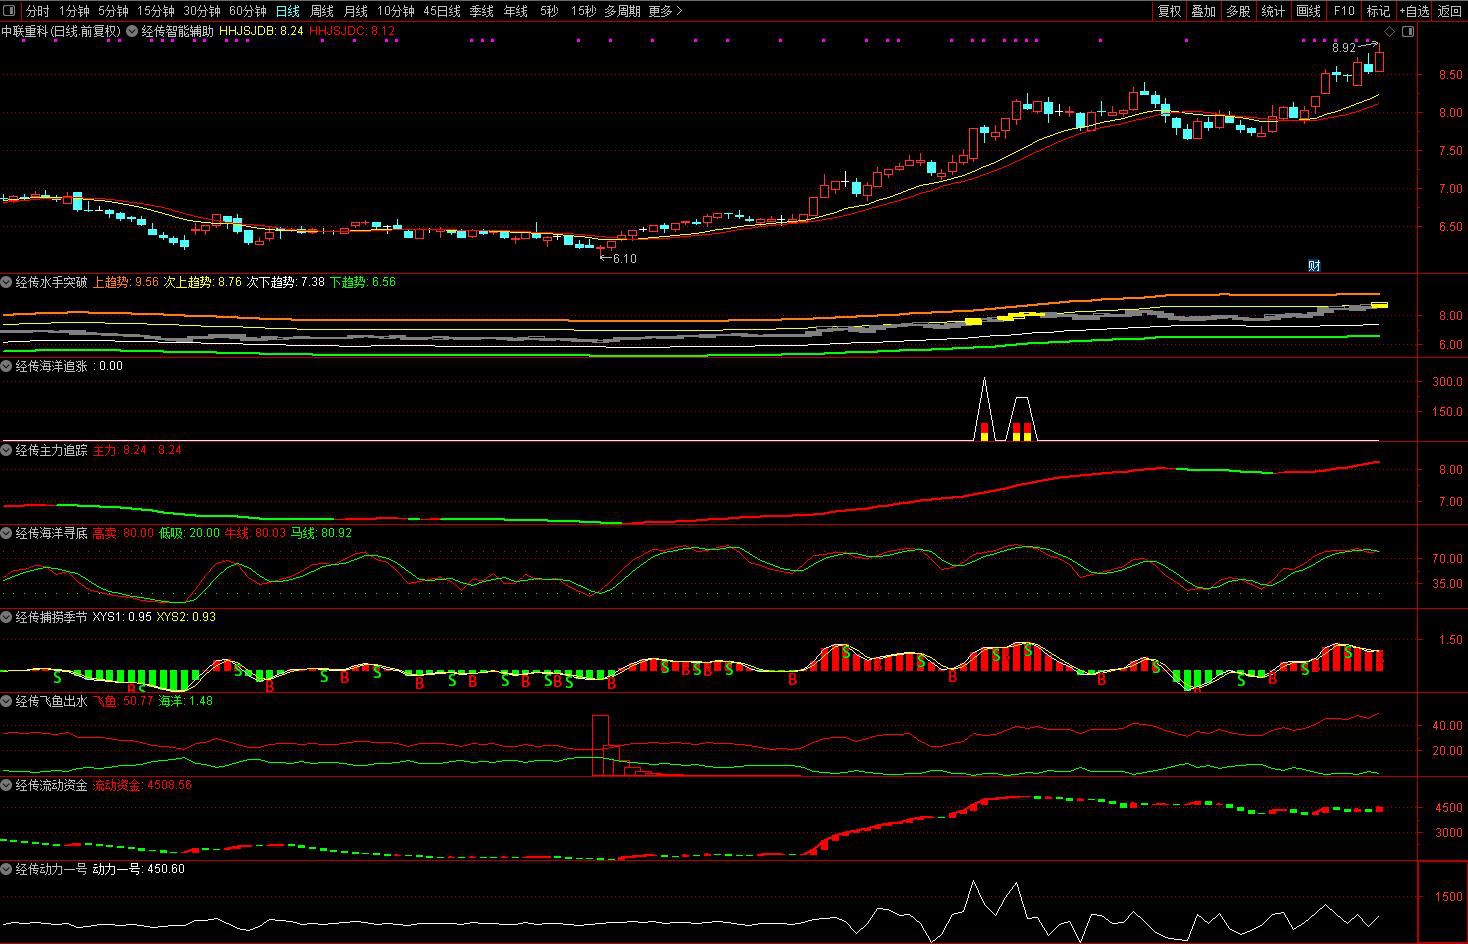Open the 画线 drawing tools
1468x944 pixels.
(x=1309, y=11)
